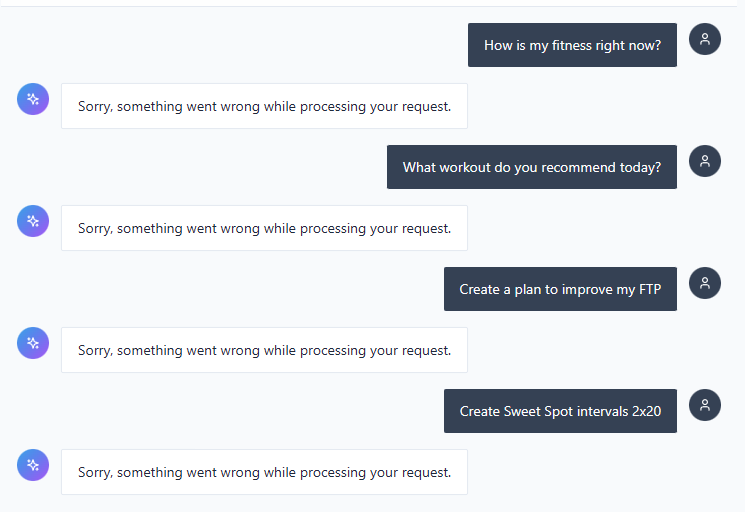Click AI sparkle avatar below the FTP message
The width and height of the screenshot is (745, 512).
point(33,343)
